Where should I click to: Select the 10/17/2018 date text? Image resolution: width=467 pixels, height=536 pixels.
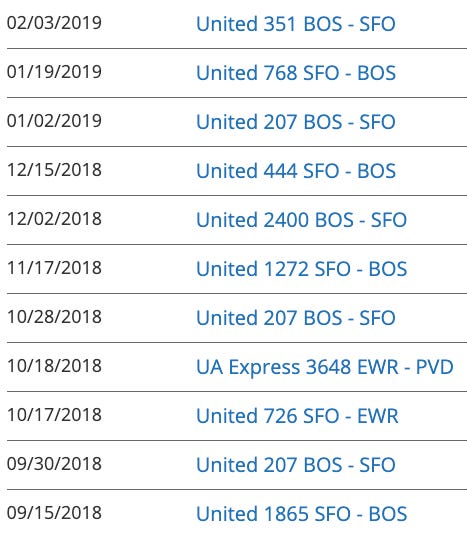pyautogui.click(x=54, y=414)
